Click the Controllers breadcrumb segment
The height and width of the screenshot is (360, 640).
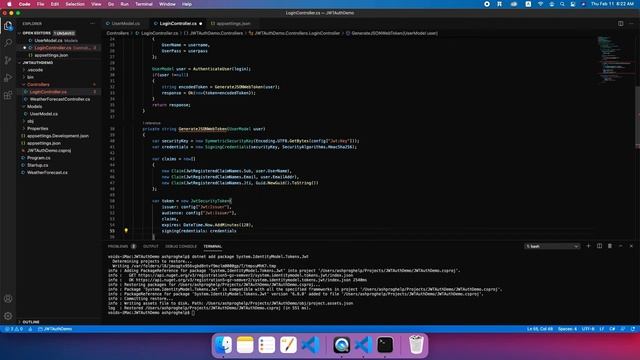tap(118, 33)
